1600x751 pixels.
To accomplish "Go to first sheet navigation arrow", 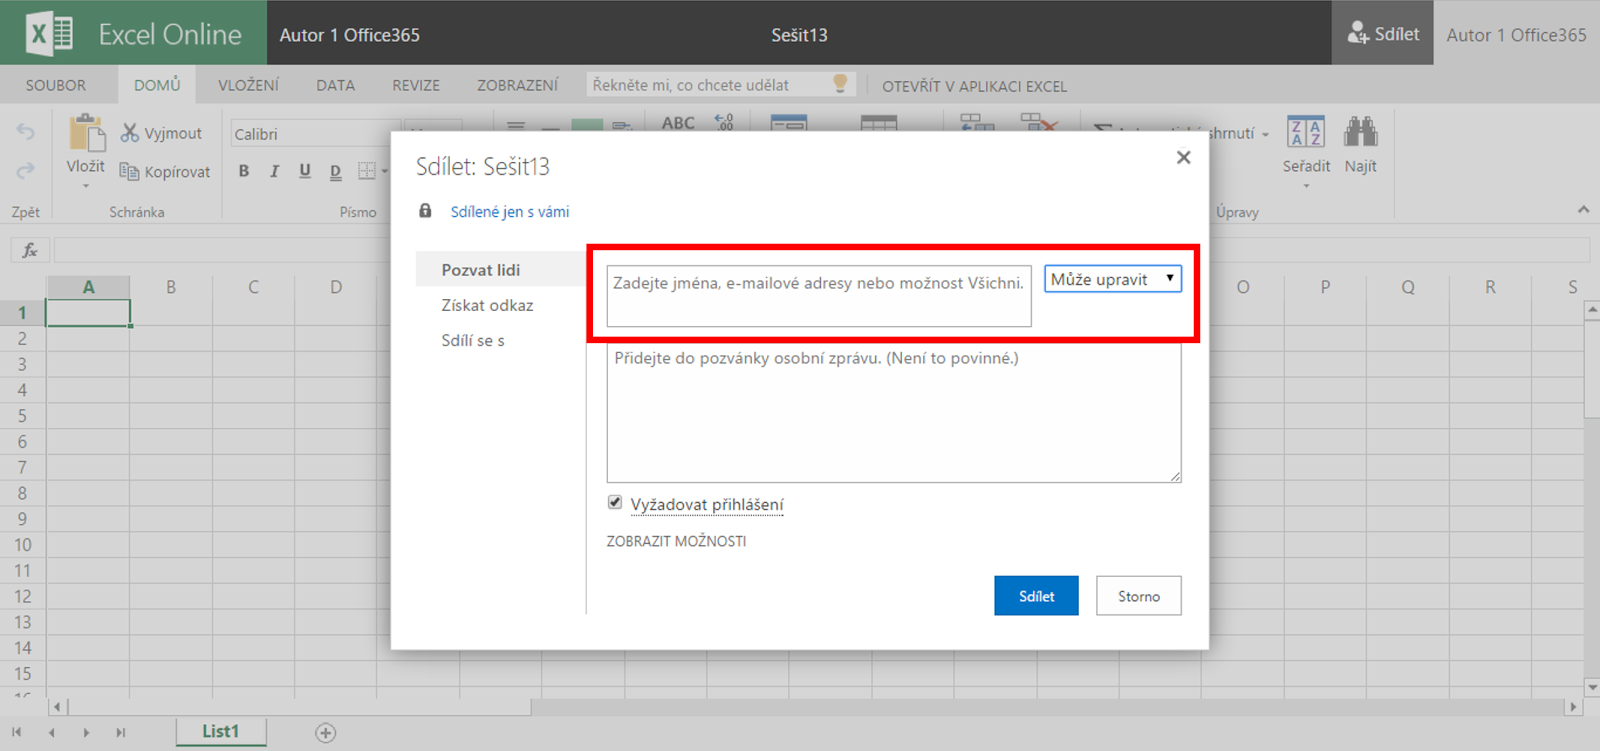I will point(17,733).
